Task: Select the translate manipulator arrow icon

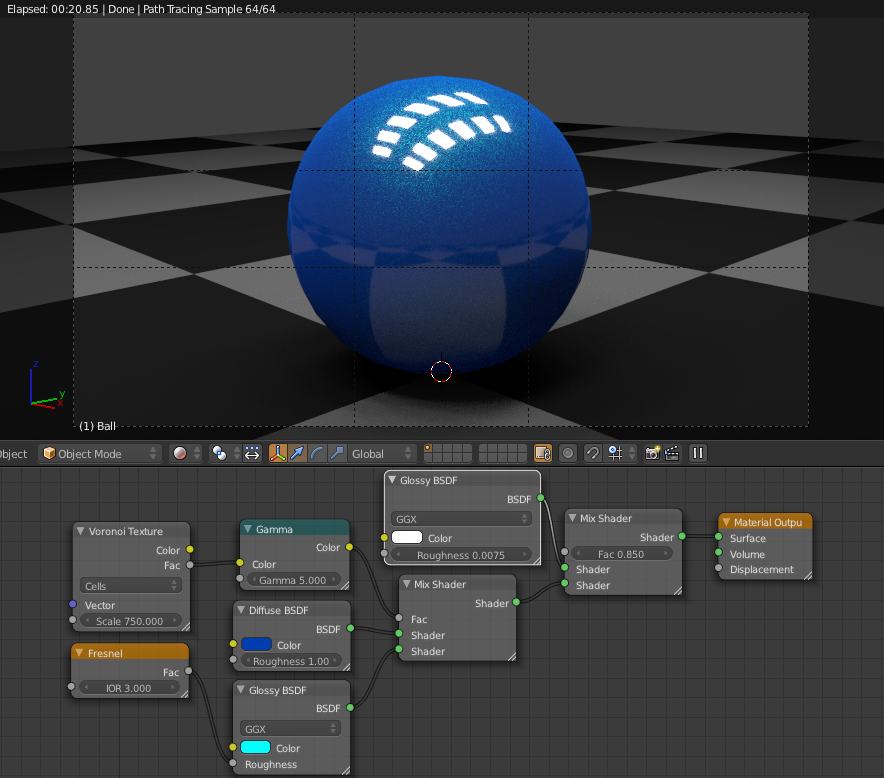Action: coord(297,453)
